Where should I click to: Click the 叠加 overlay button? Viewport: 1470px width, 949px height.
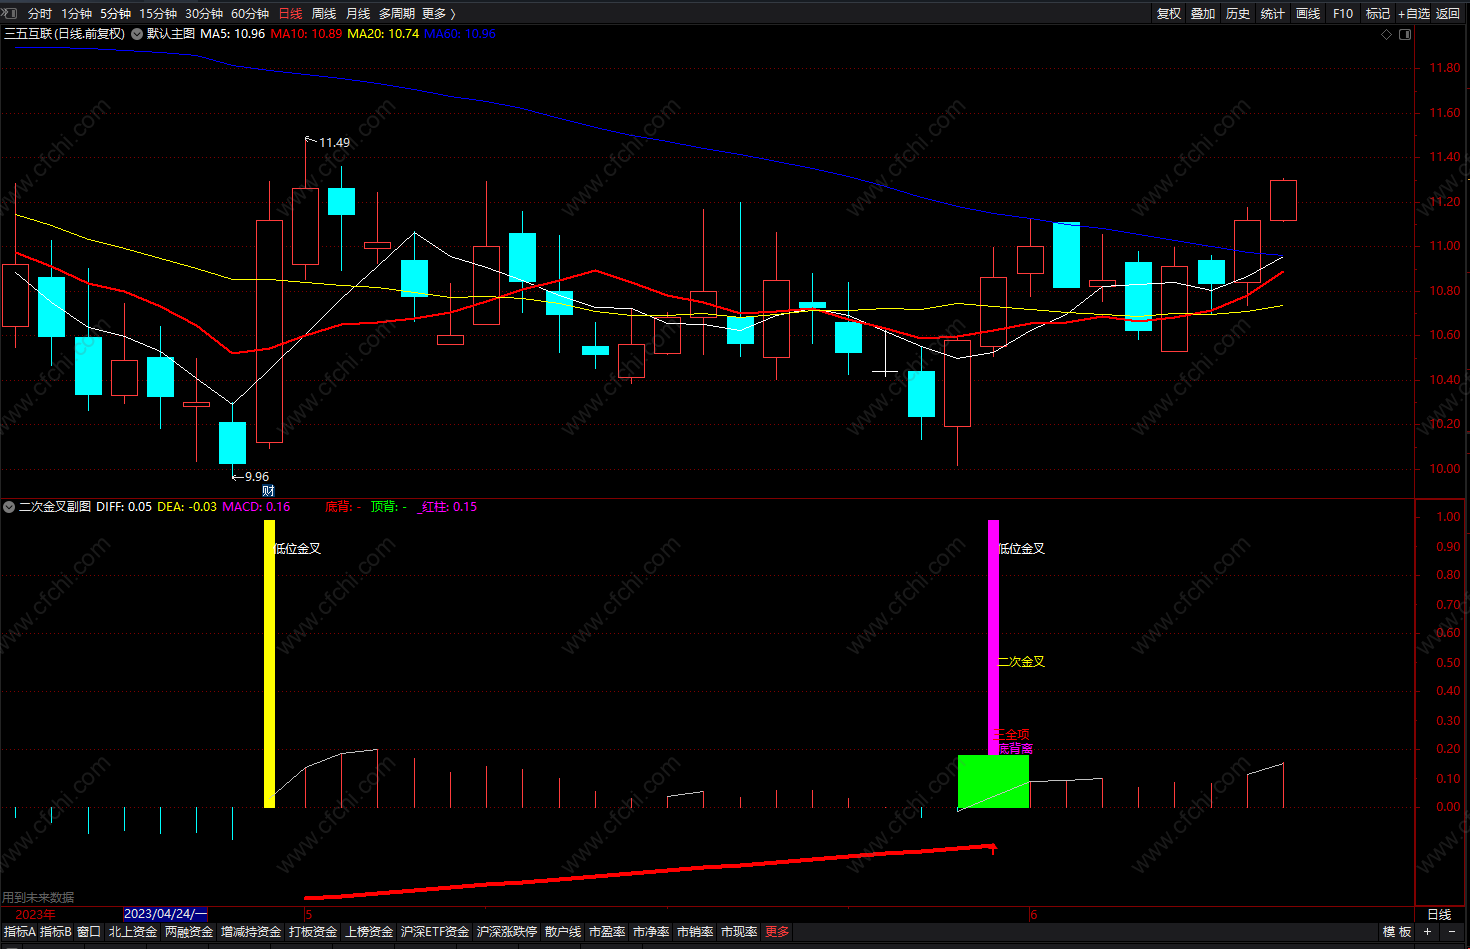[1203, 14]
